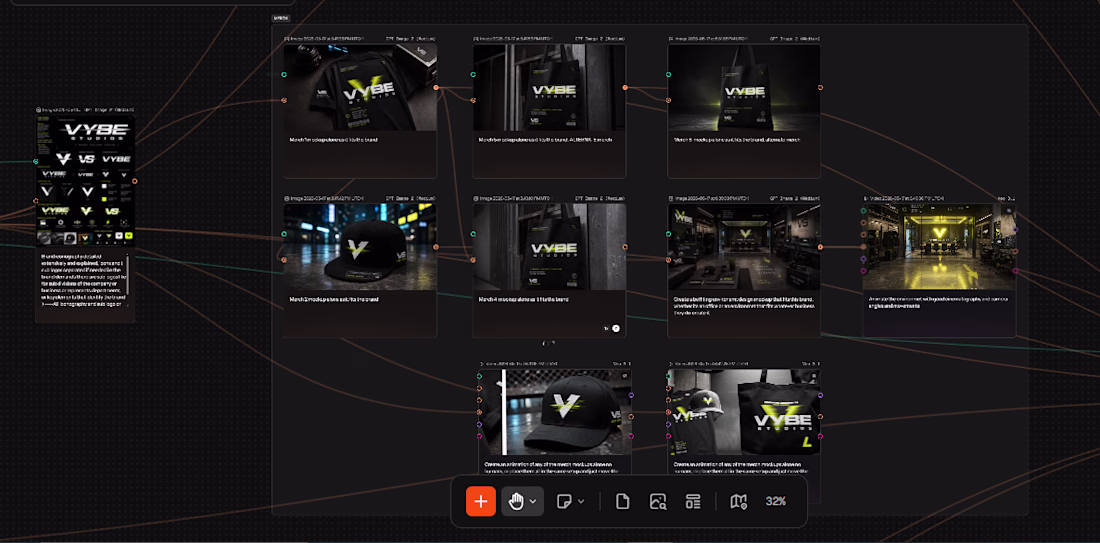Open the 32% zoom level control
Screen dimensions: 1100x543
point(776,501)
